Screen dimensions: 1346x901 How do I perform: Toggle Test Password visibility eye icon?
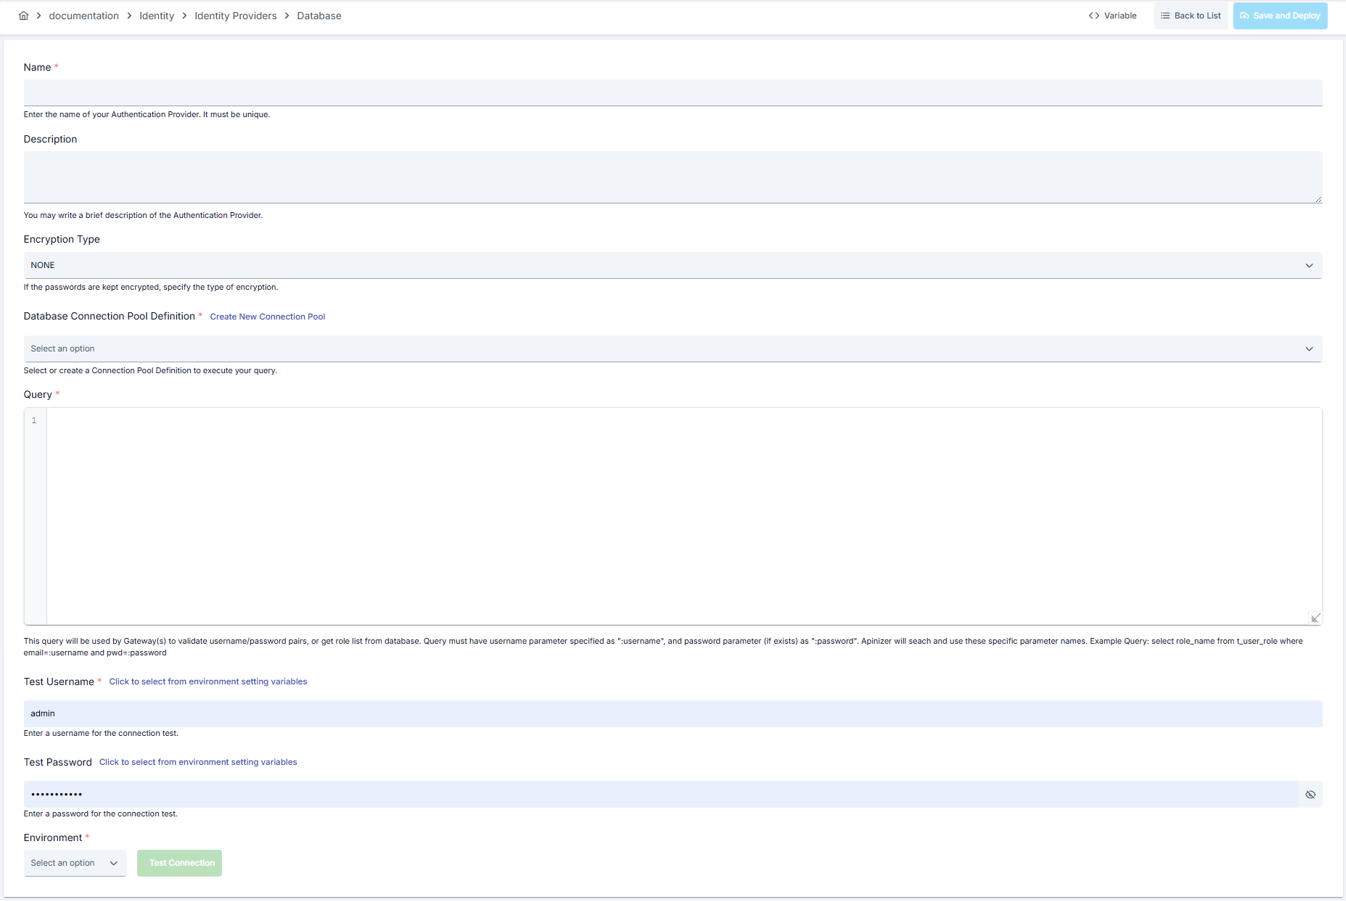[x=1310, y=795]
